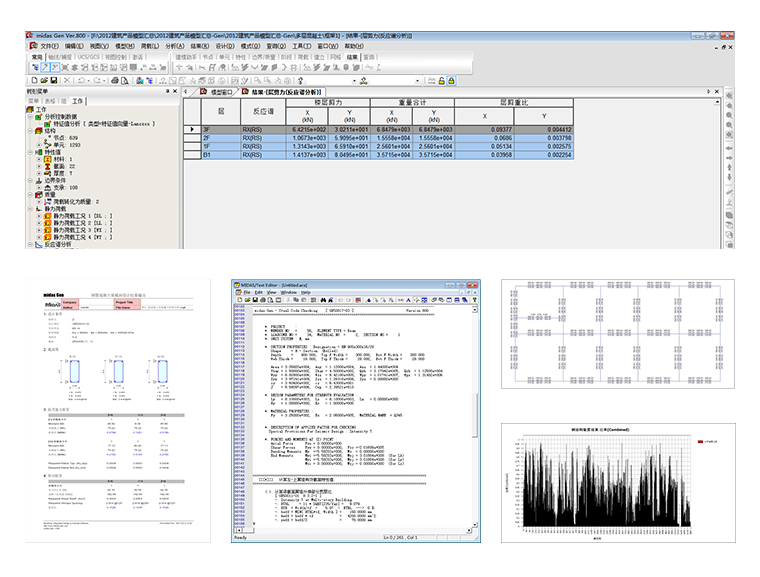Click the Save icon in midas Gen toolbar

point(53,80)
